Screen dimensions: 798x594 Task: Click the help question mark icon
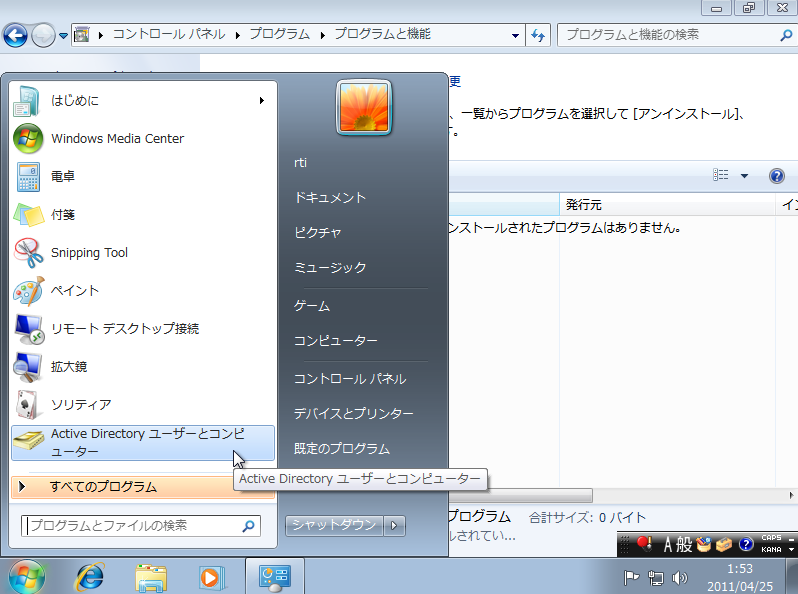777,176
